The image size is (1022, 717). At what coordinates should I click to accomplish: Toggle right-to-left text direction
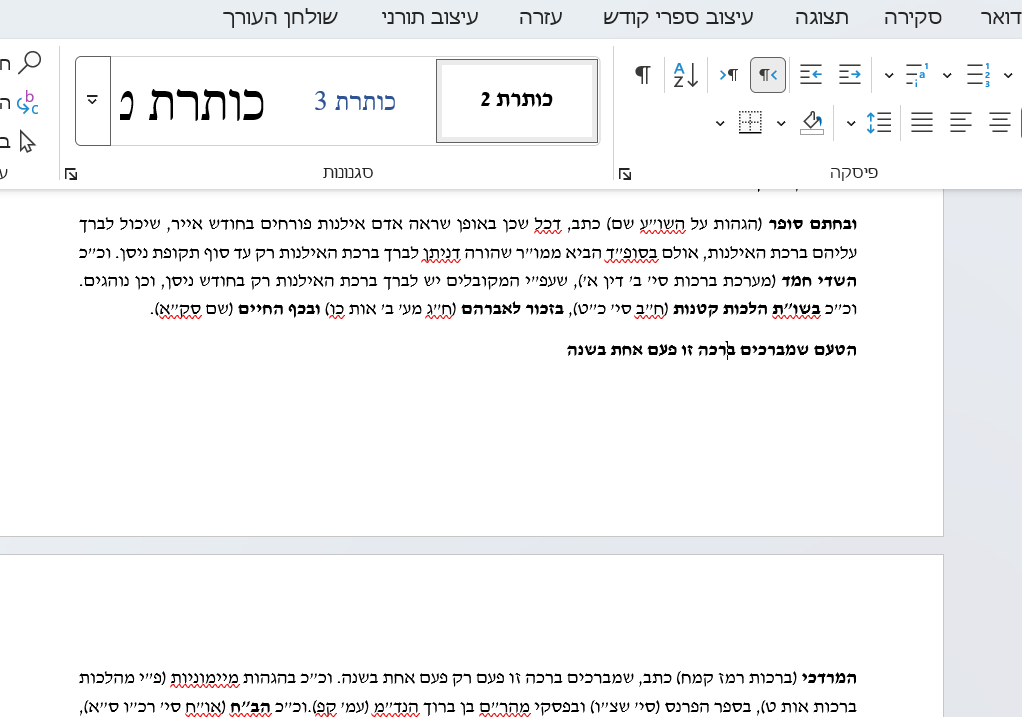[767, 74]
